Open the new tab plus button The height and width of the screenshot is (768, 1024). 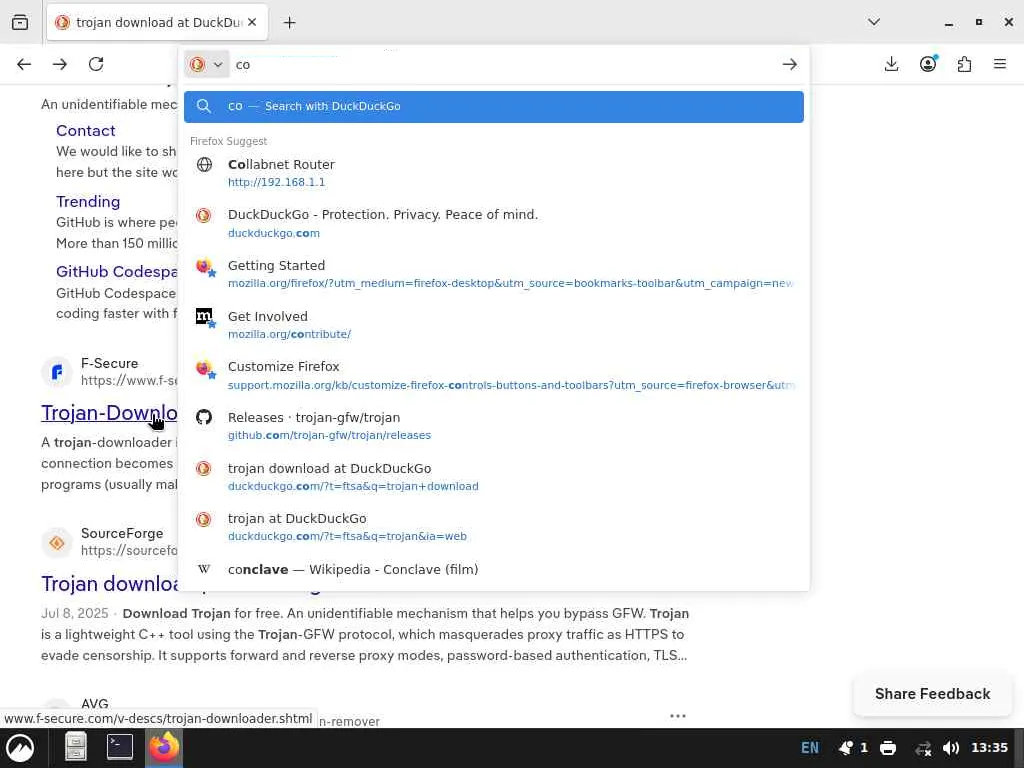click(x=289, y=23)
